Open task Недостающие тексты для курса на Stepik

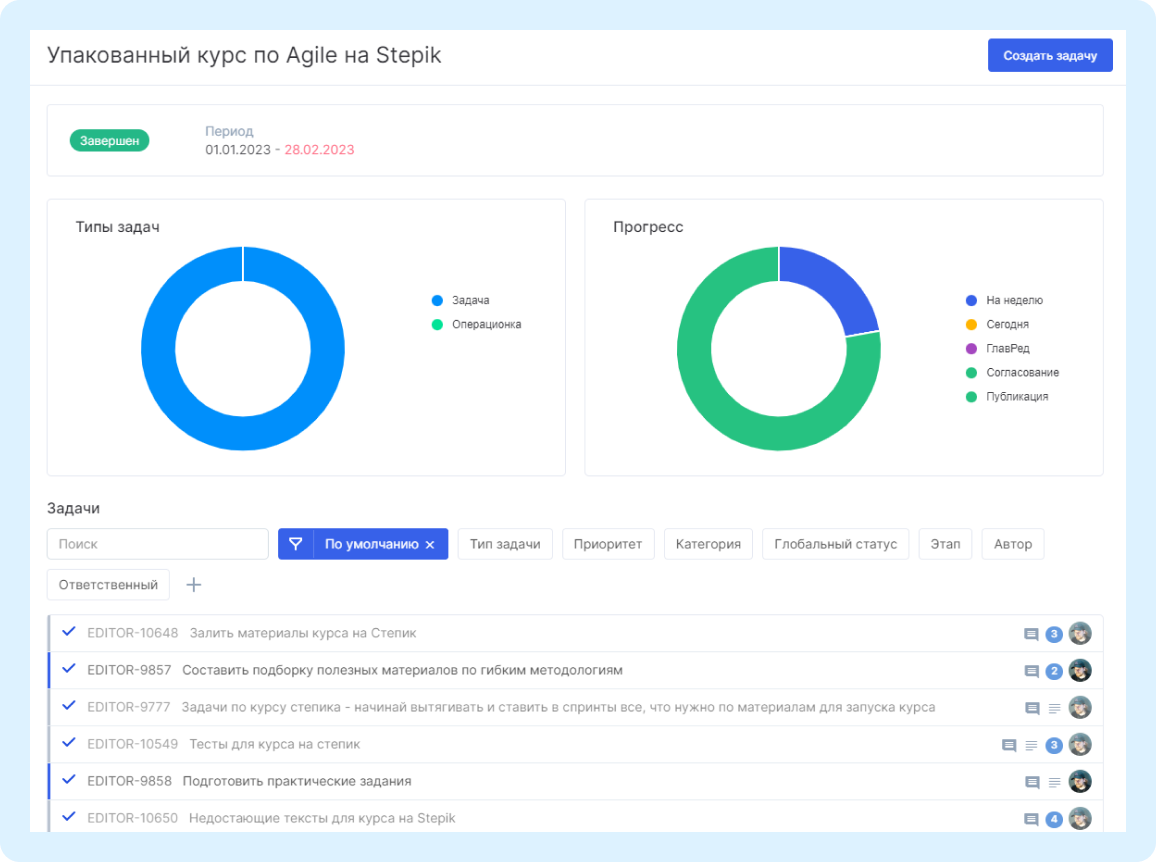click(x=322, y=817)
